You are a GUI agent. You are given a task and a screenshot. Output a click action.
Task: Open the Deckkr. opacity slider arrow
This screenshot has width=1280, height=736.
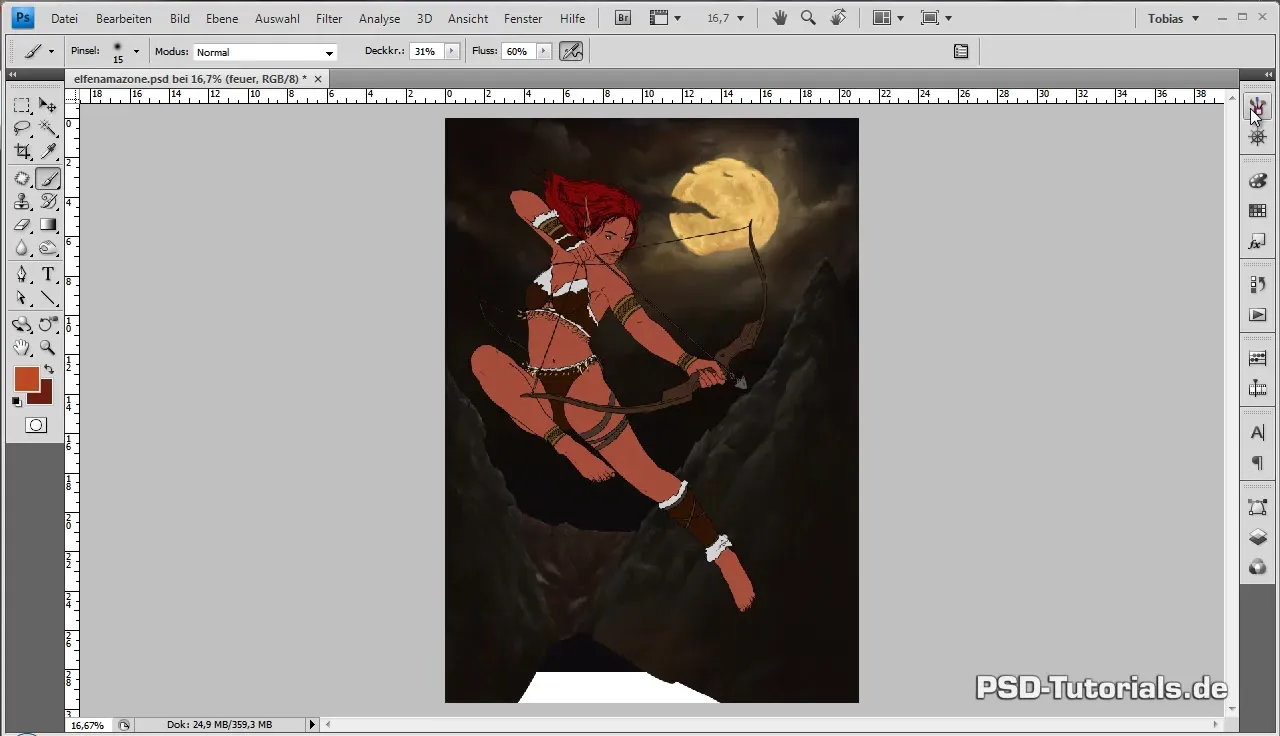[451, 51]
